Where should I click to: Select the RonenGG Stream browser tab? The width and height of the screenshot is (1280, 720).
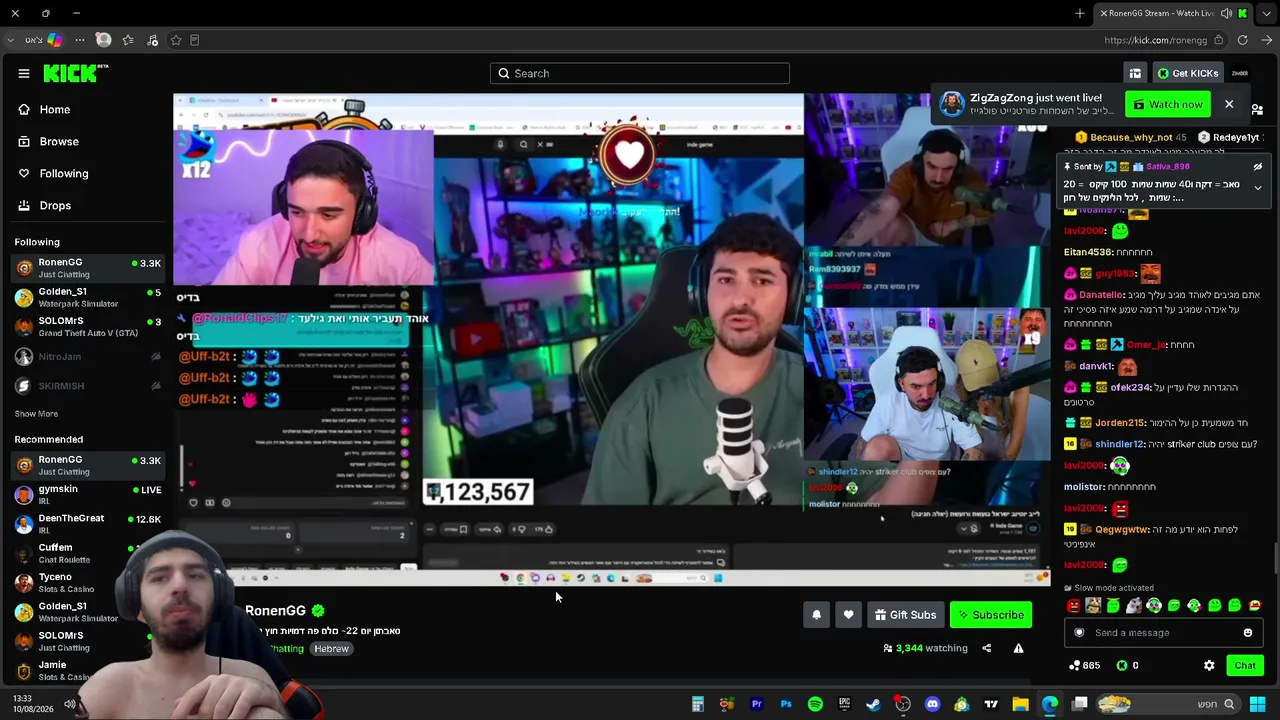click(1173, 13)
